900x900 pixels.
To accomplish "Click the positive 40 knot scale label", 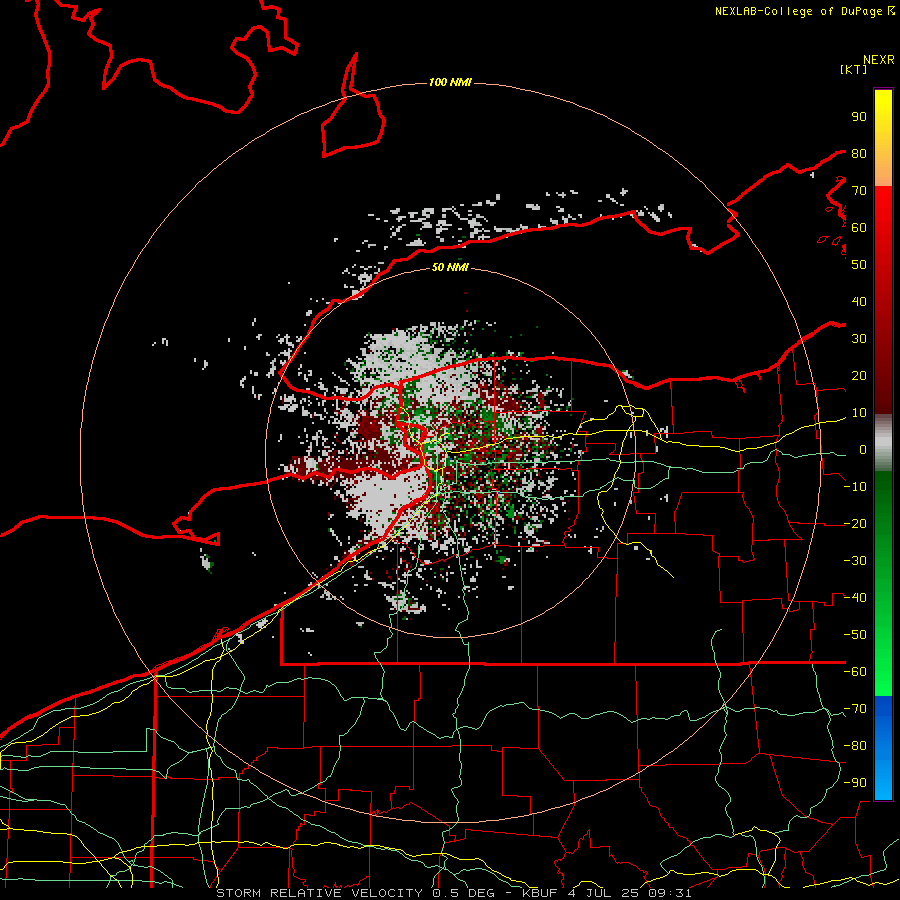I will (x=859, y=302).
